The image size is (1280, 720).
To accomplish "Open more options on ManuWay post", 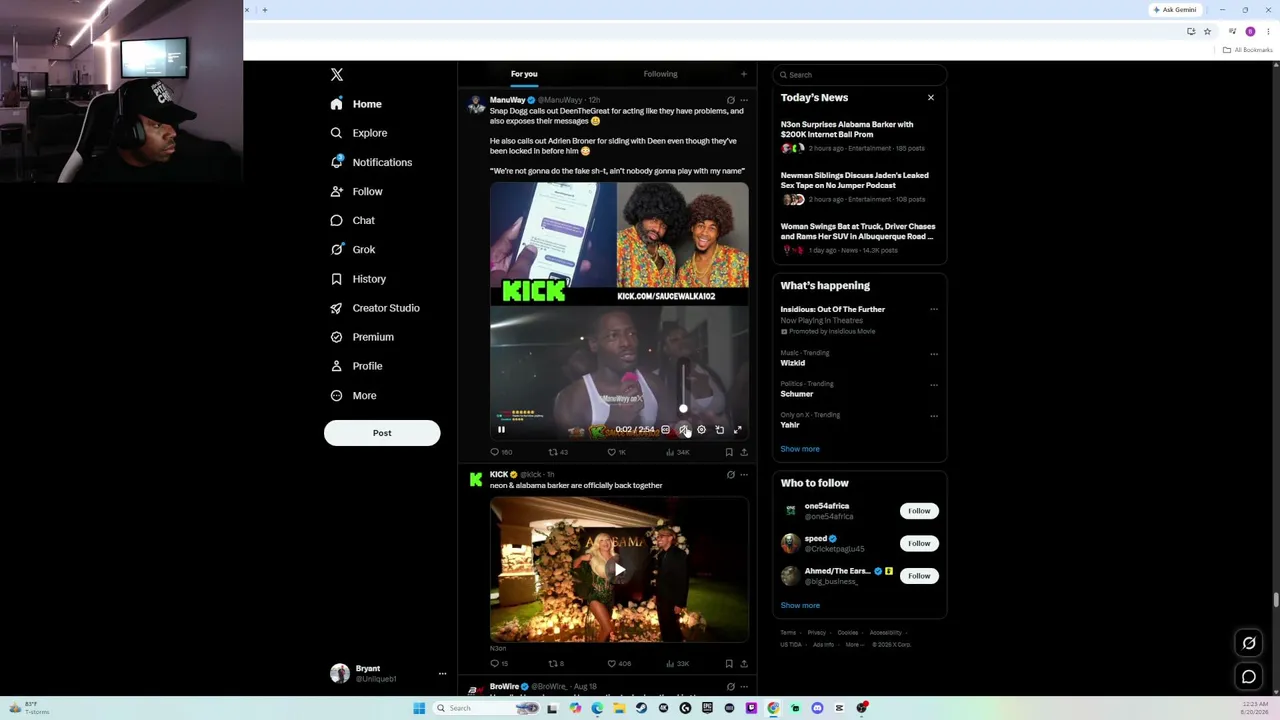I will click(743, 100).
